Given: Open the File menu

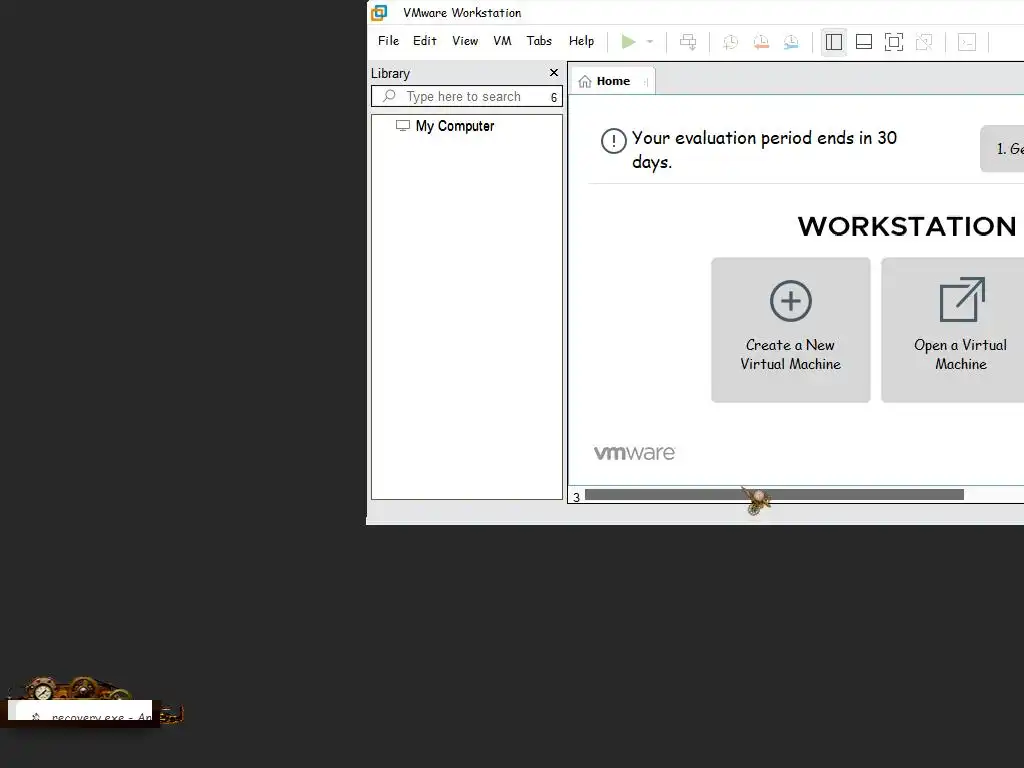Looking at the screenshot, I should [388, 41].
